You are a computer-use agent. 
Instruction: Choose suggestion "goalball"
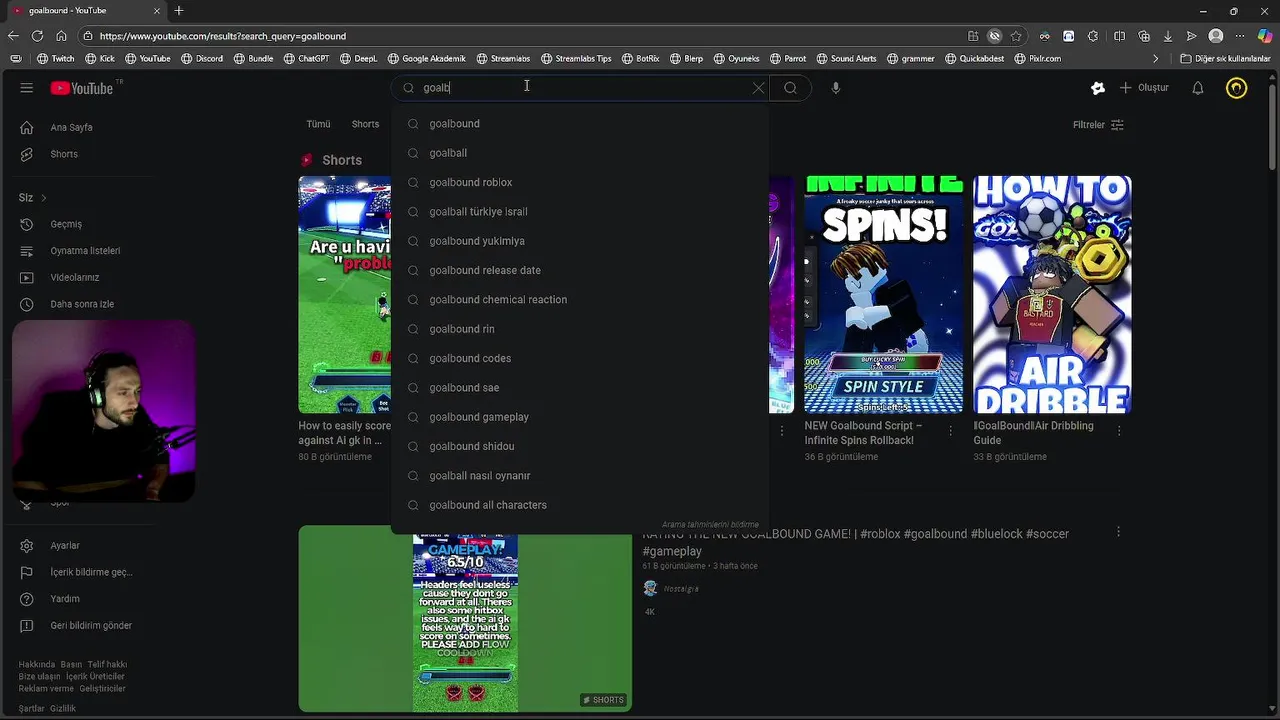580,153
